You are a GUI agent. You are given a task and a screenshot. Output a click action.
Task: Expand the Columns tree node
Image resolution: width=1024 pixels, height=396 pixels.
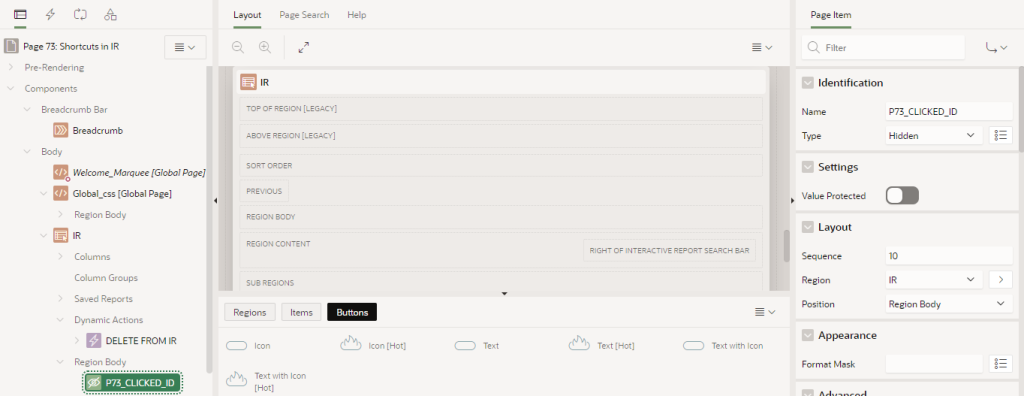click(x=60, y=257)
